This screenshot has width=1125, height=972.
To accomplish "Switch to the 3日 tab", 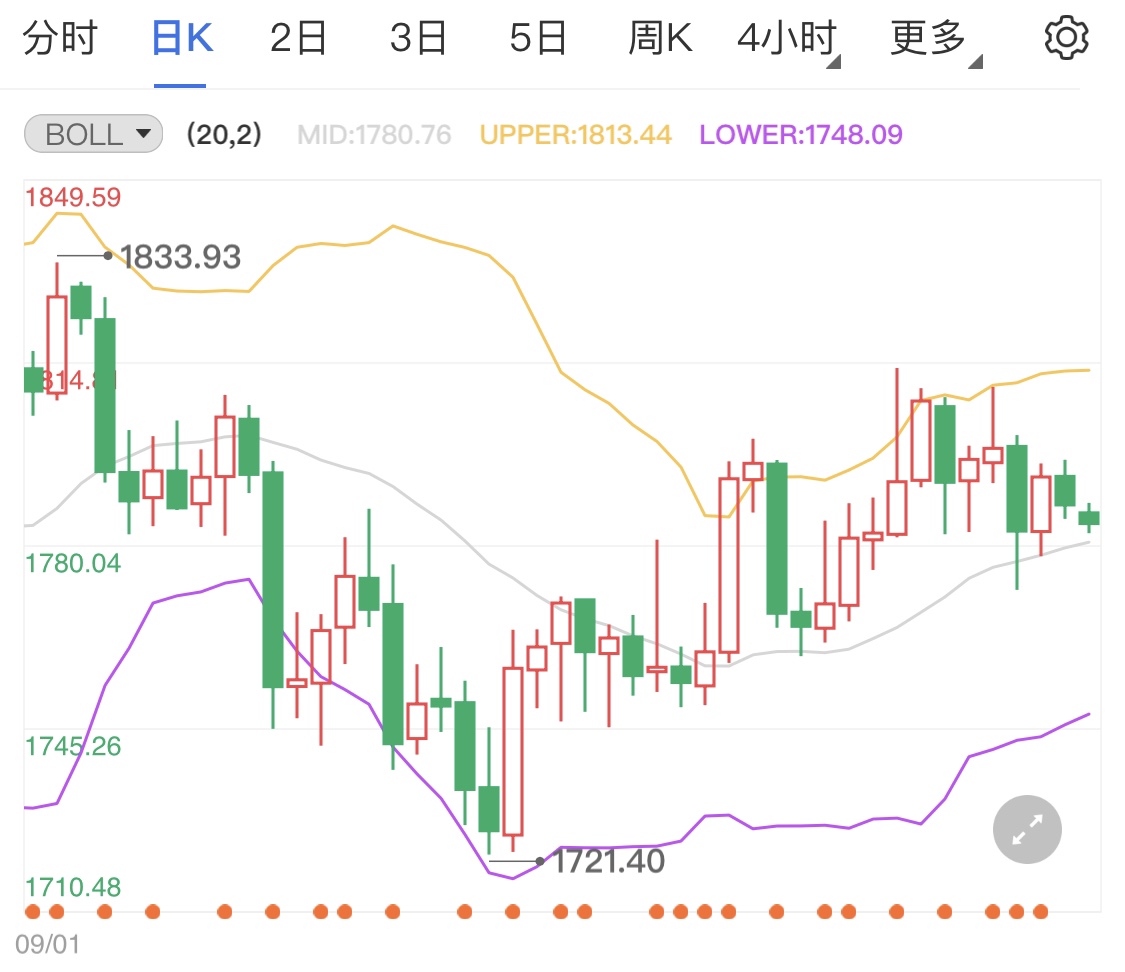I will click(418, 38).
